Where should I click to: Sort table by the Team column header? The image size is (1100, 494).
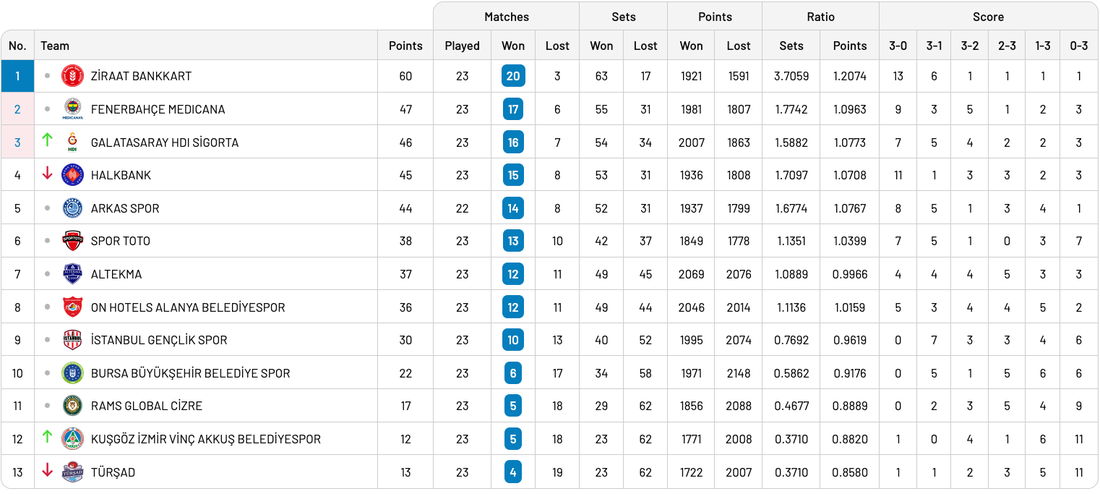point(55,46)
